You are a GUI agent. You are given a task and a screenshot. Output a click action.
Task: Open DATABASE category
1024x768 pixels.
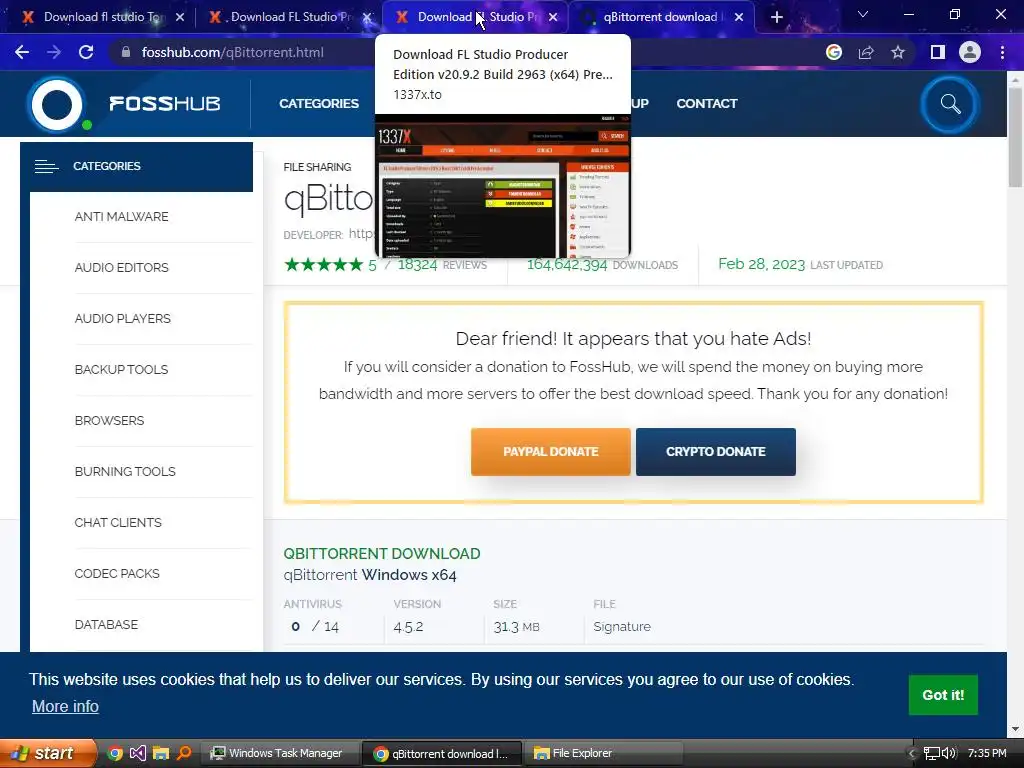pyautogui.click(x=106, y=624)
